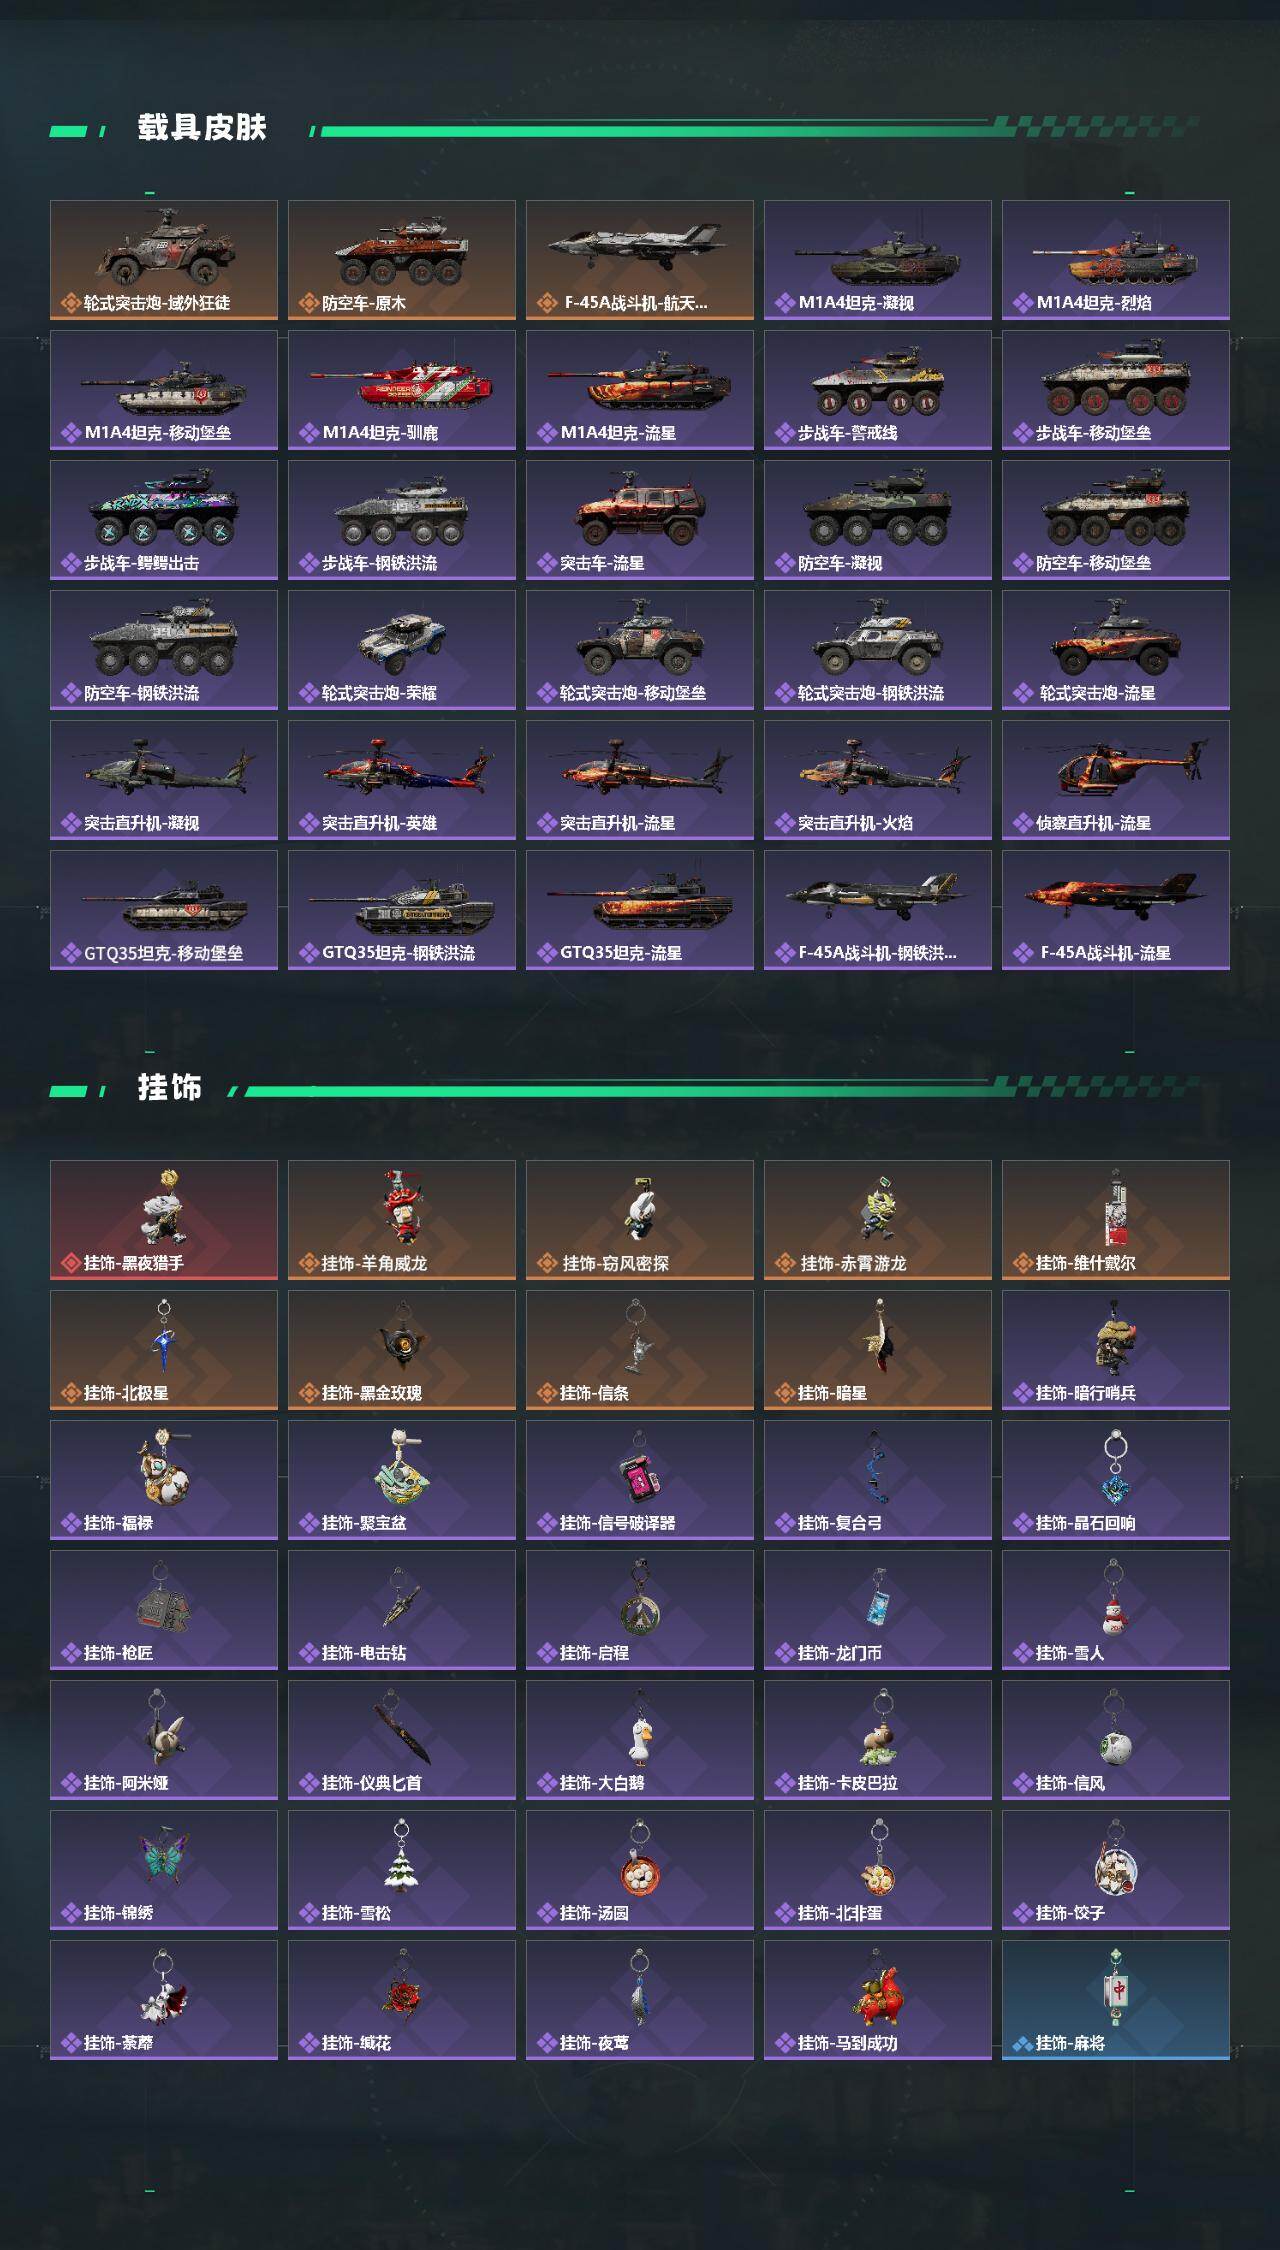Choose the M1A4坦克-驯鹿 red tank skin
1280x2250 pixels.
click(402, 390)
